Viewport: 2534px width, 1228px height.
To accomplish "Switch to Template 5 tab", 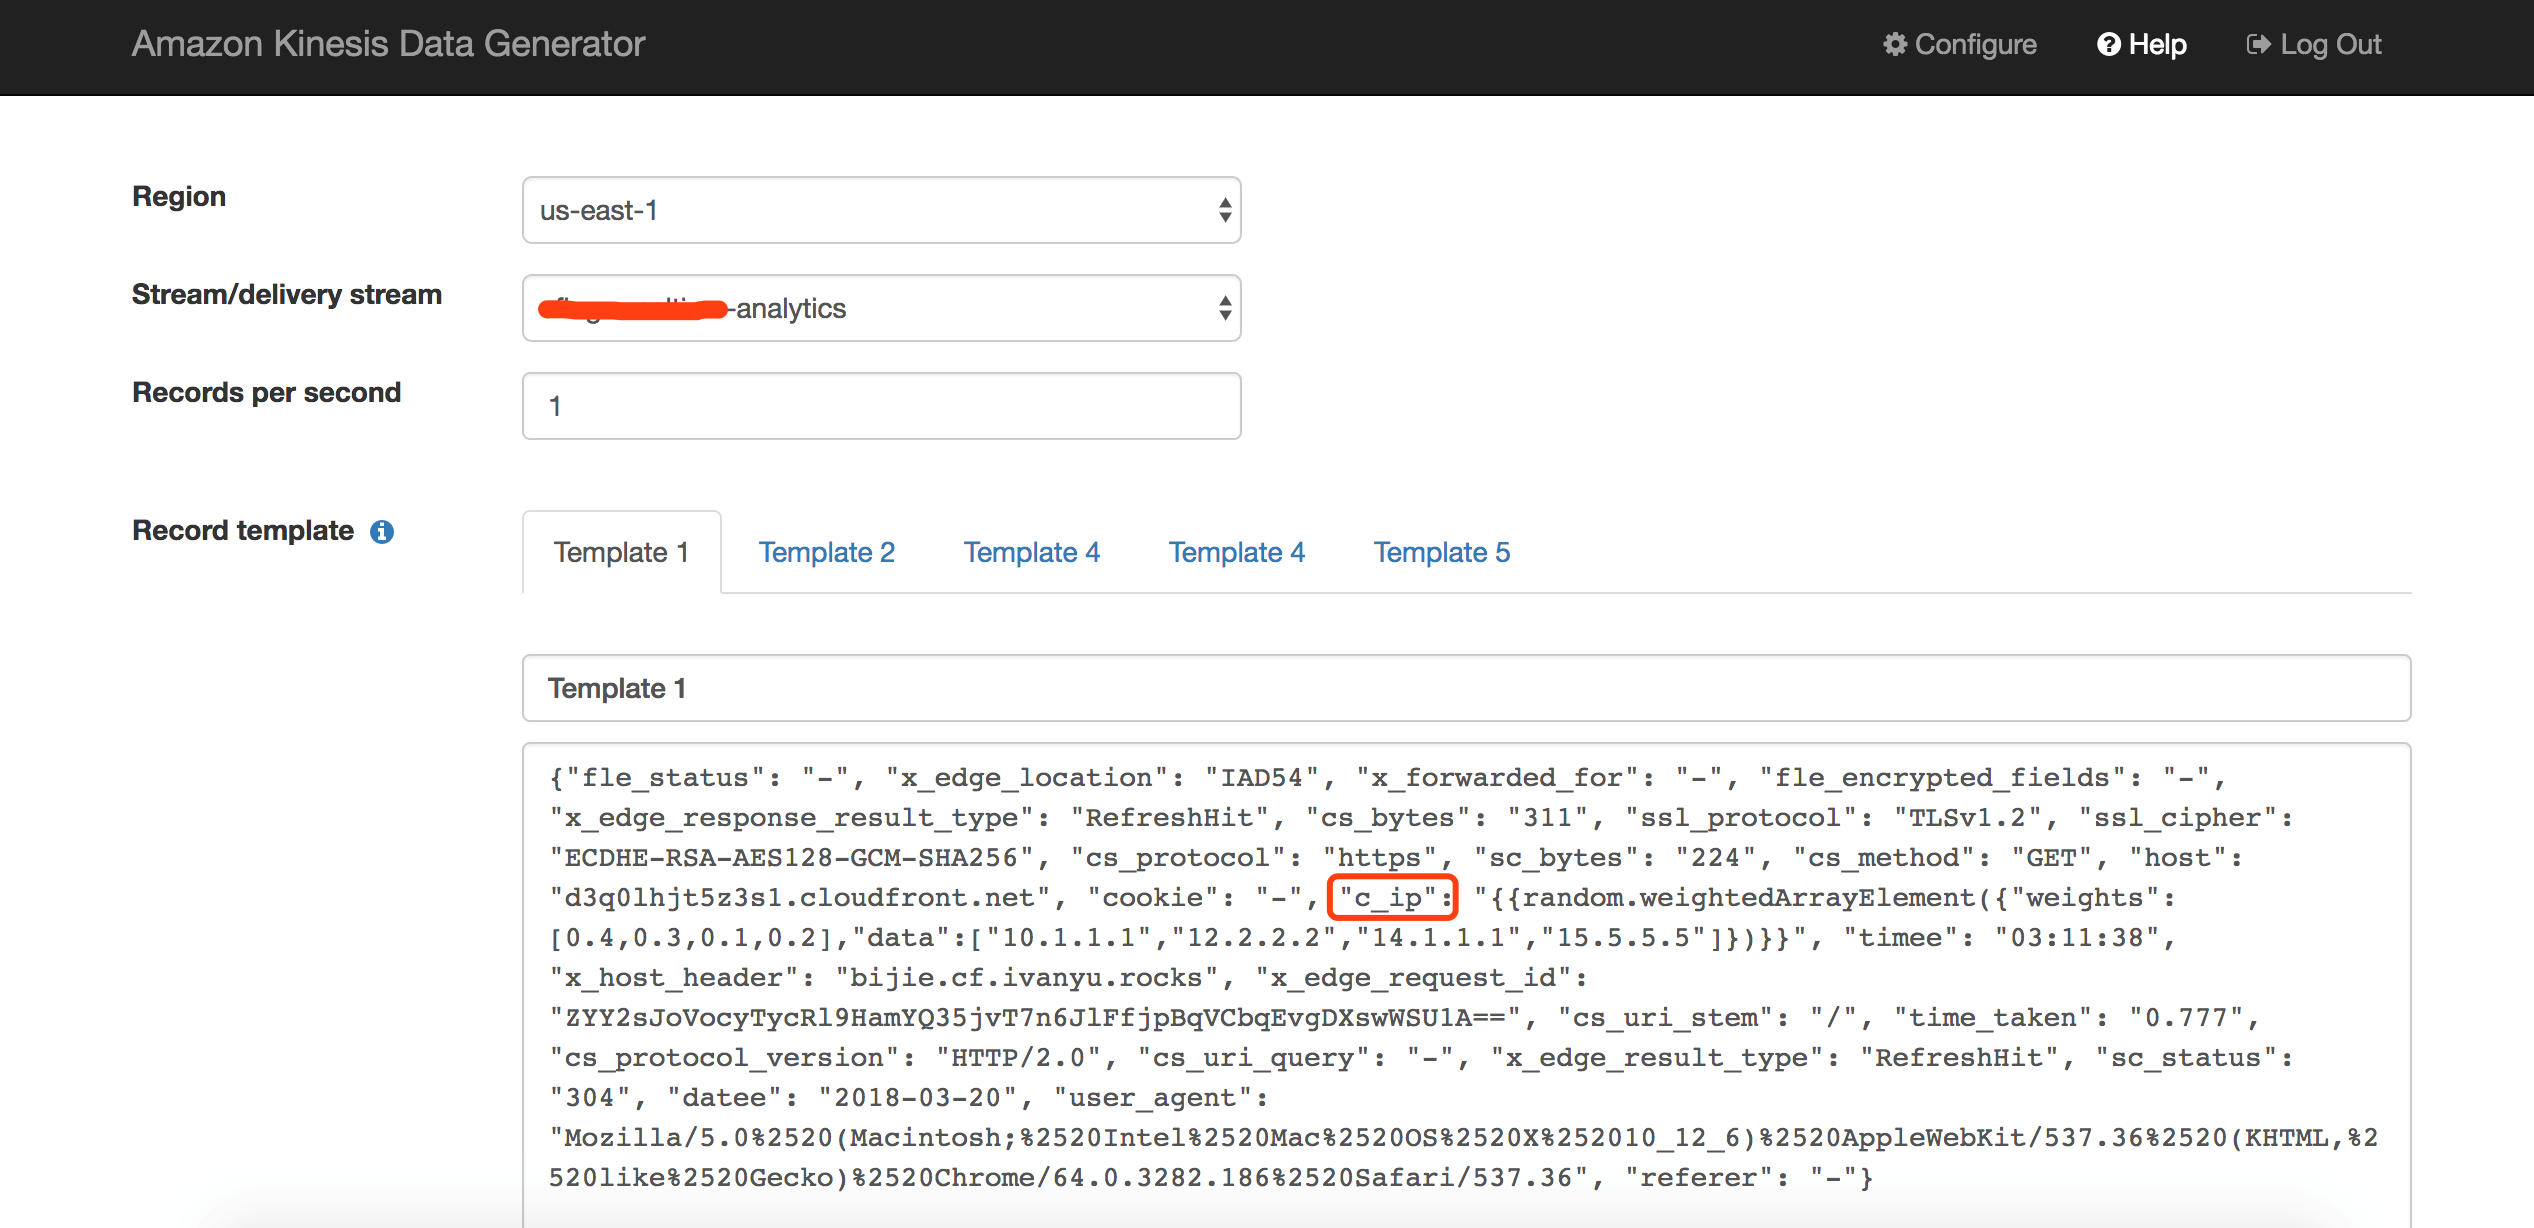I will point(1441,552).
